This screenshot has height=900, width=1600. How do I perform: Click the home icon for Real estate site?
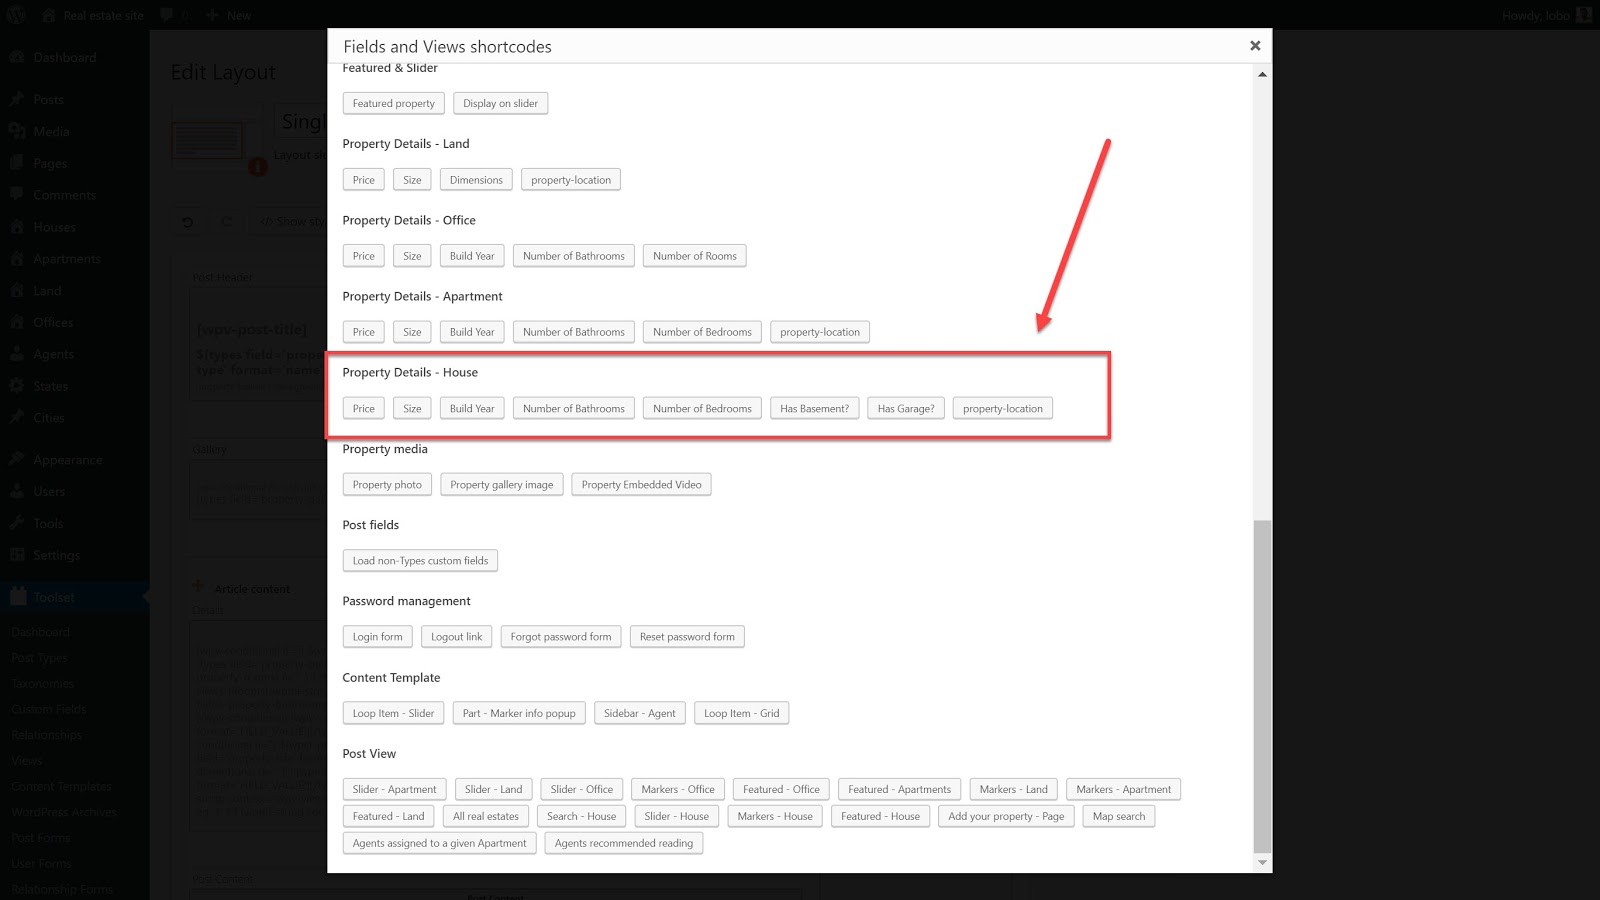click(49, 15)
